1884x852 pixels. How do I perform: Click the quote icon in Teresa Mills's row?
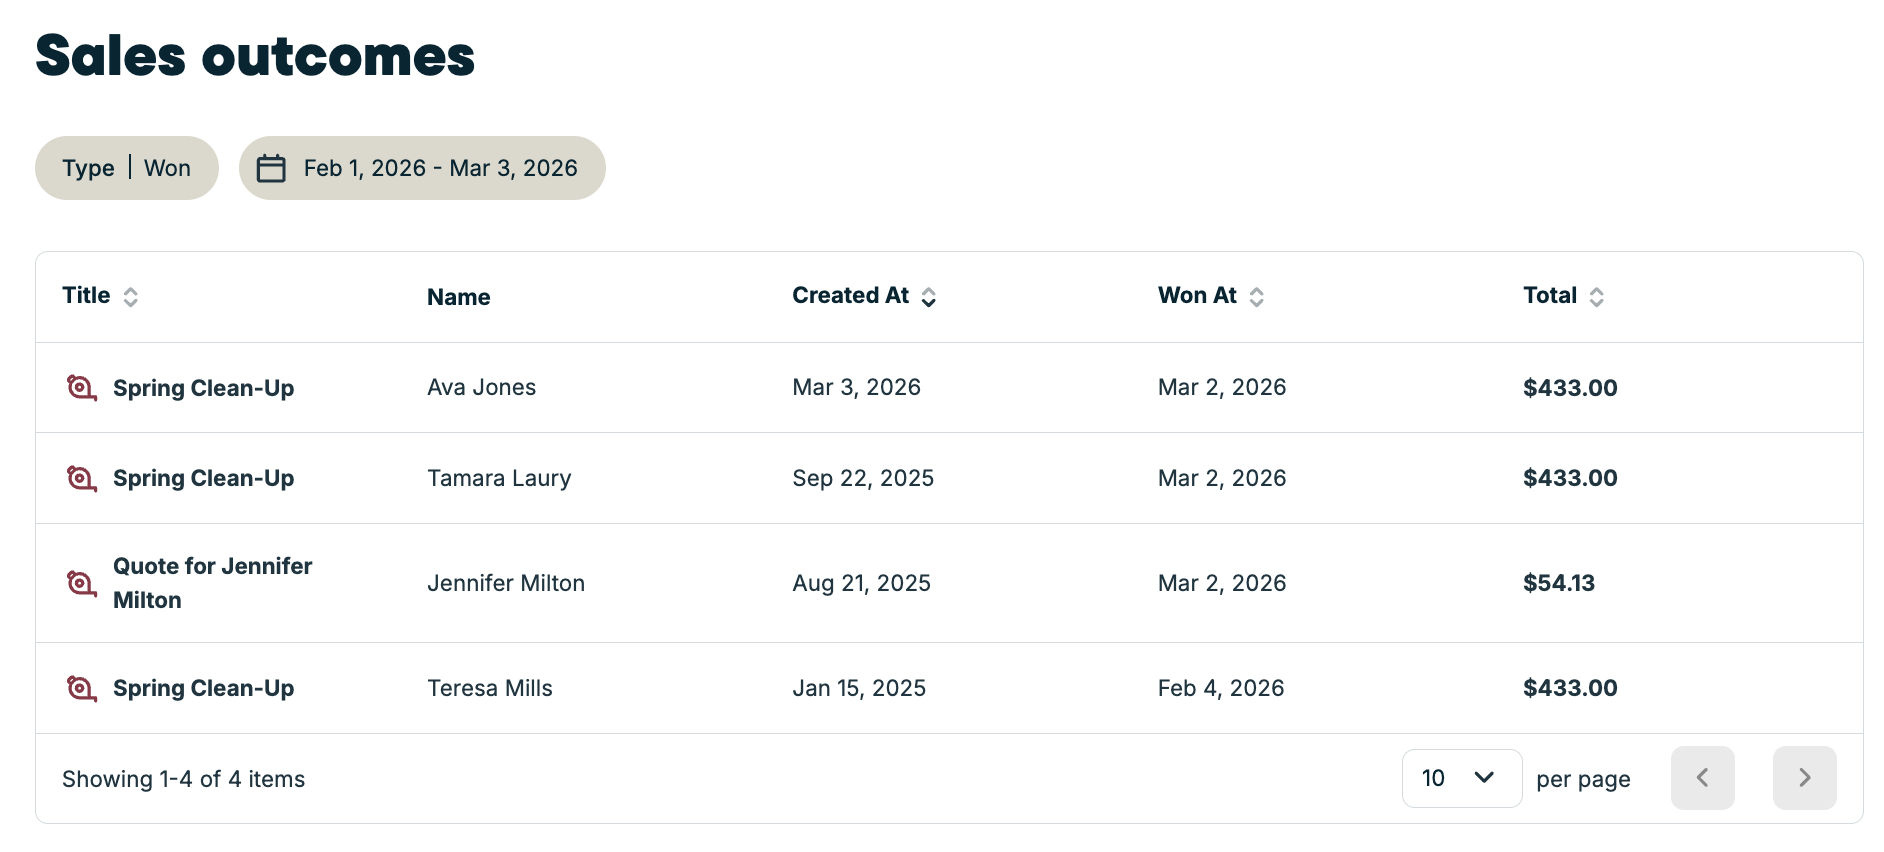click(81, 688)
